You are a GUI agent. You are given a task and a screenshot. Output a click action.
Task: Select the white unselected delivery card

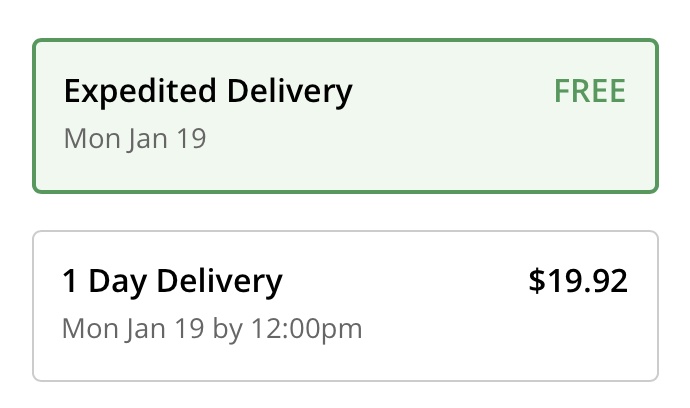click(x=345, y=305)
